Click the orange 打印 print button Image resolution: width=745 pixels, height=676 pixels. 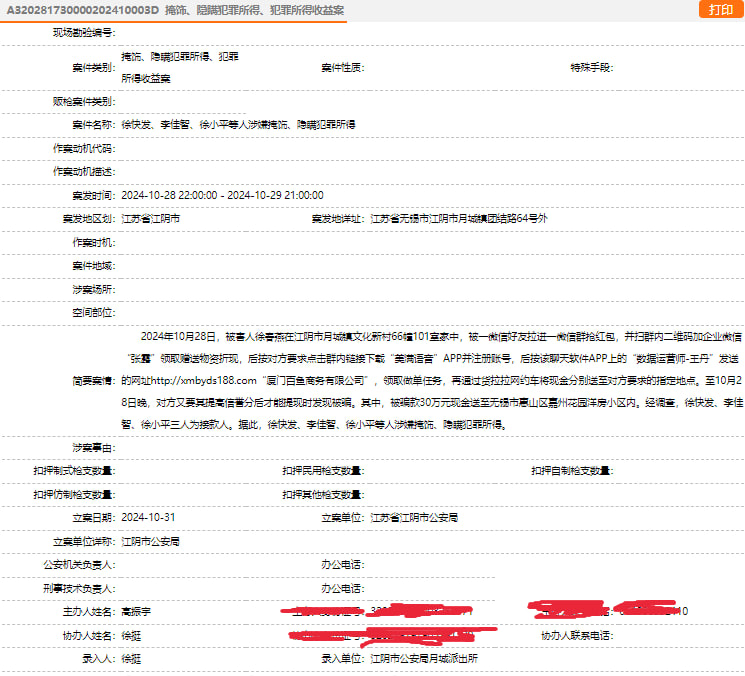720,9
